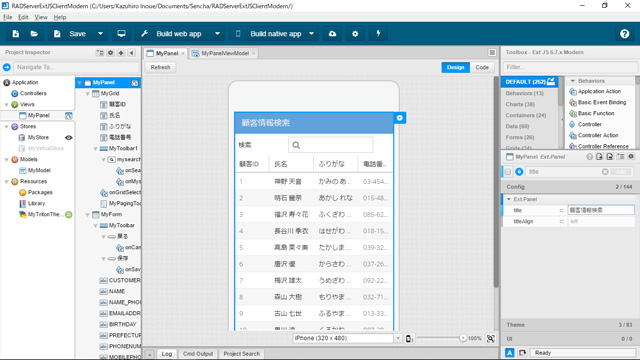Switch to MyPanelViewModel tab
Screen dimensions: 640x360
224,53
